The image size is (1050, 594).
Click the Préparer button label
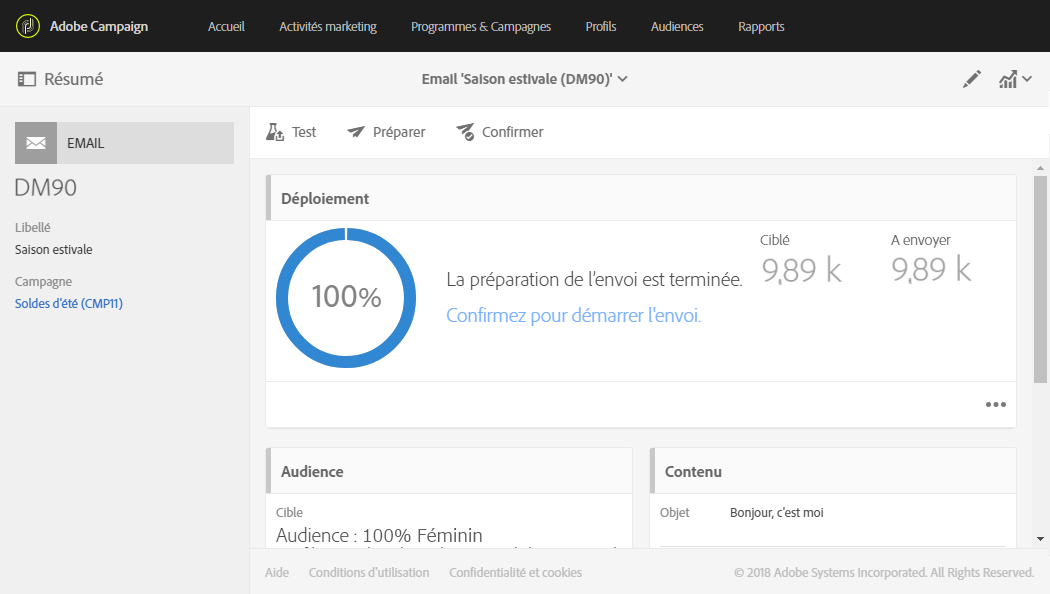399,132
